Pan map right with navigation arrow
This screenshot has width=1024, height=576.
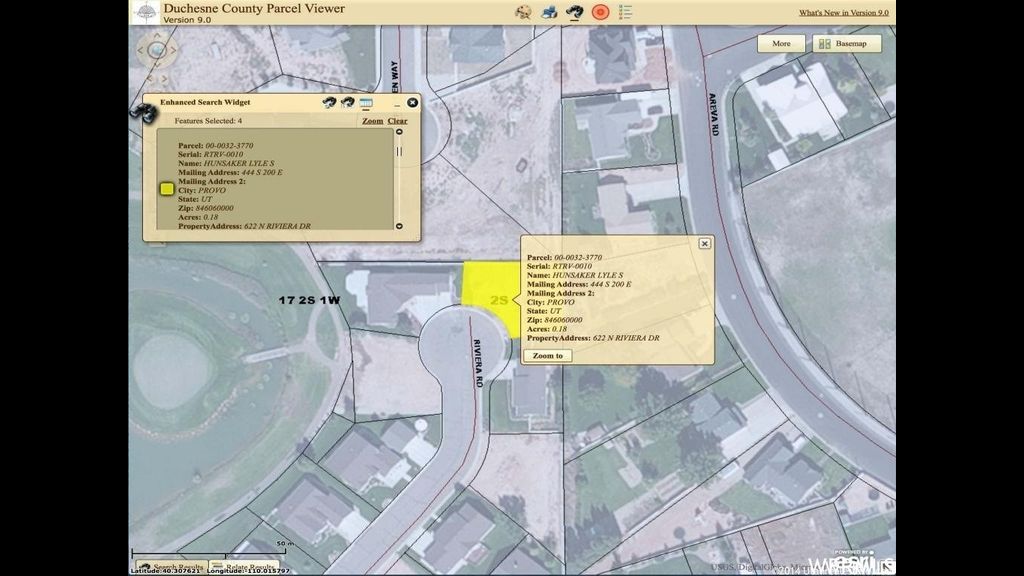173,50
